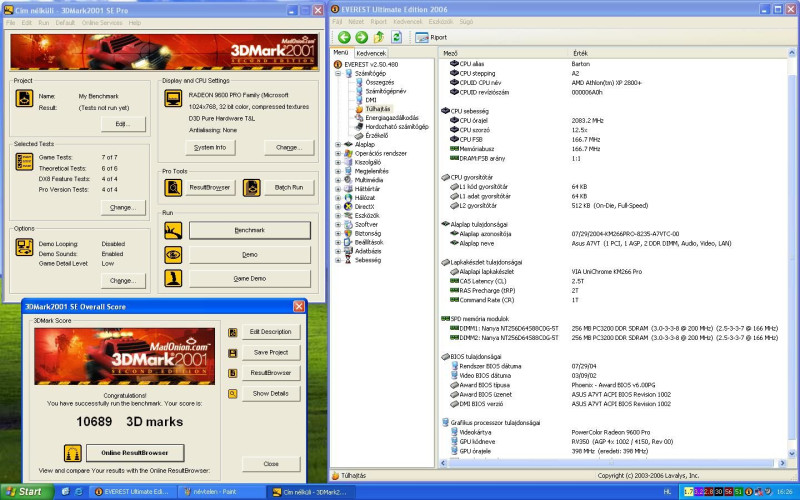
Task: Expand the Operációs rendszer tree node
Action: (338, 153)
